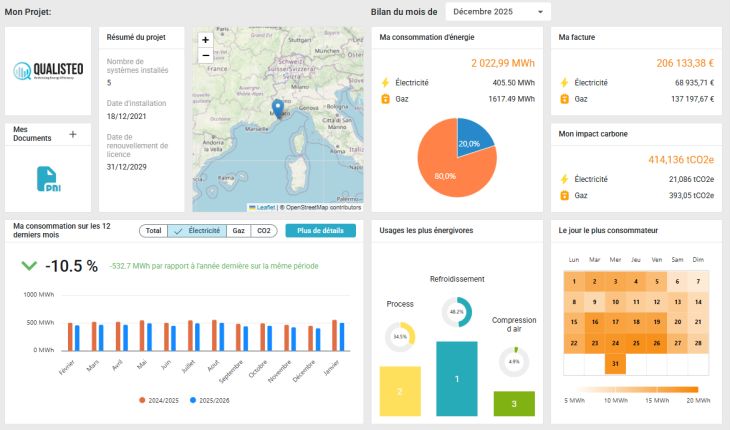Click electricity lightning icon in energy consumption
Screen dimensions: 730x430
tap(385, 83)
